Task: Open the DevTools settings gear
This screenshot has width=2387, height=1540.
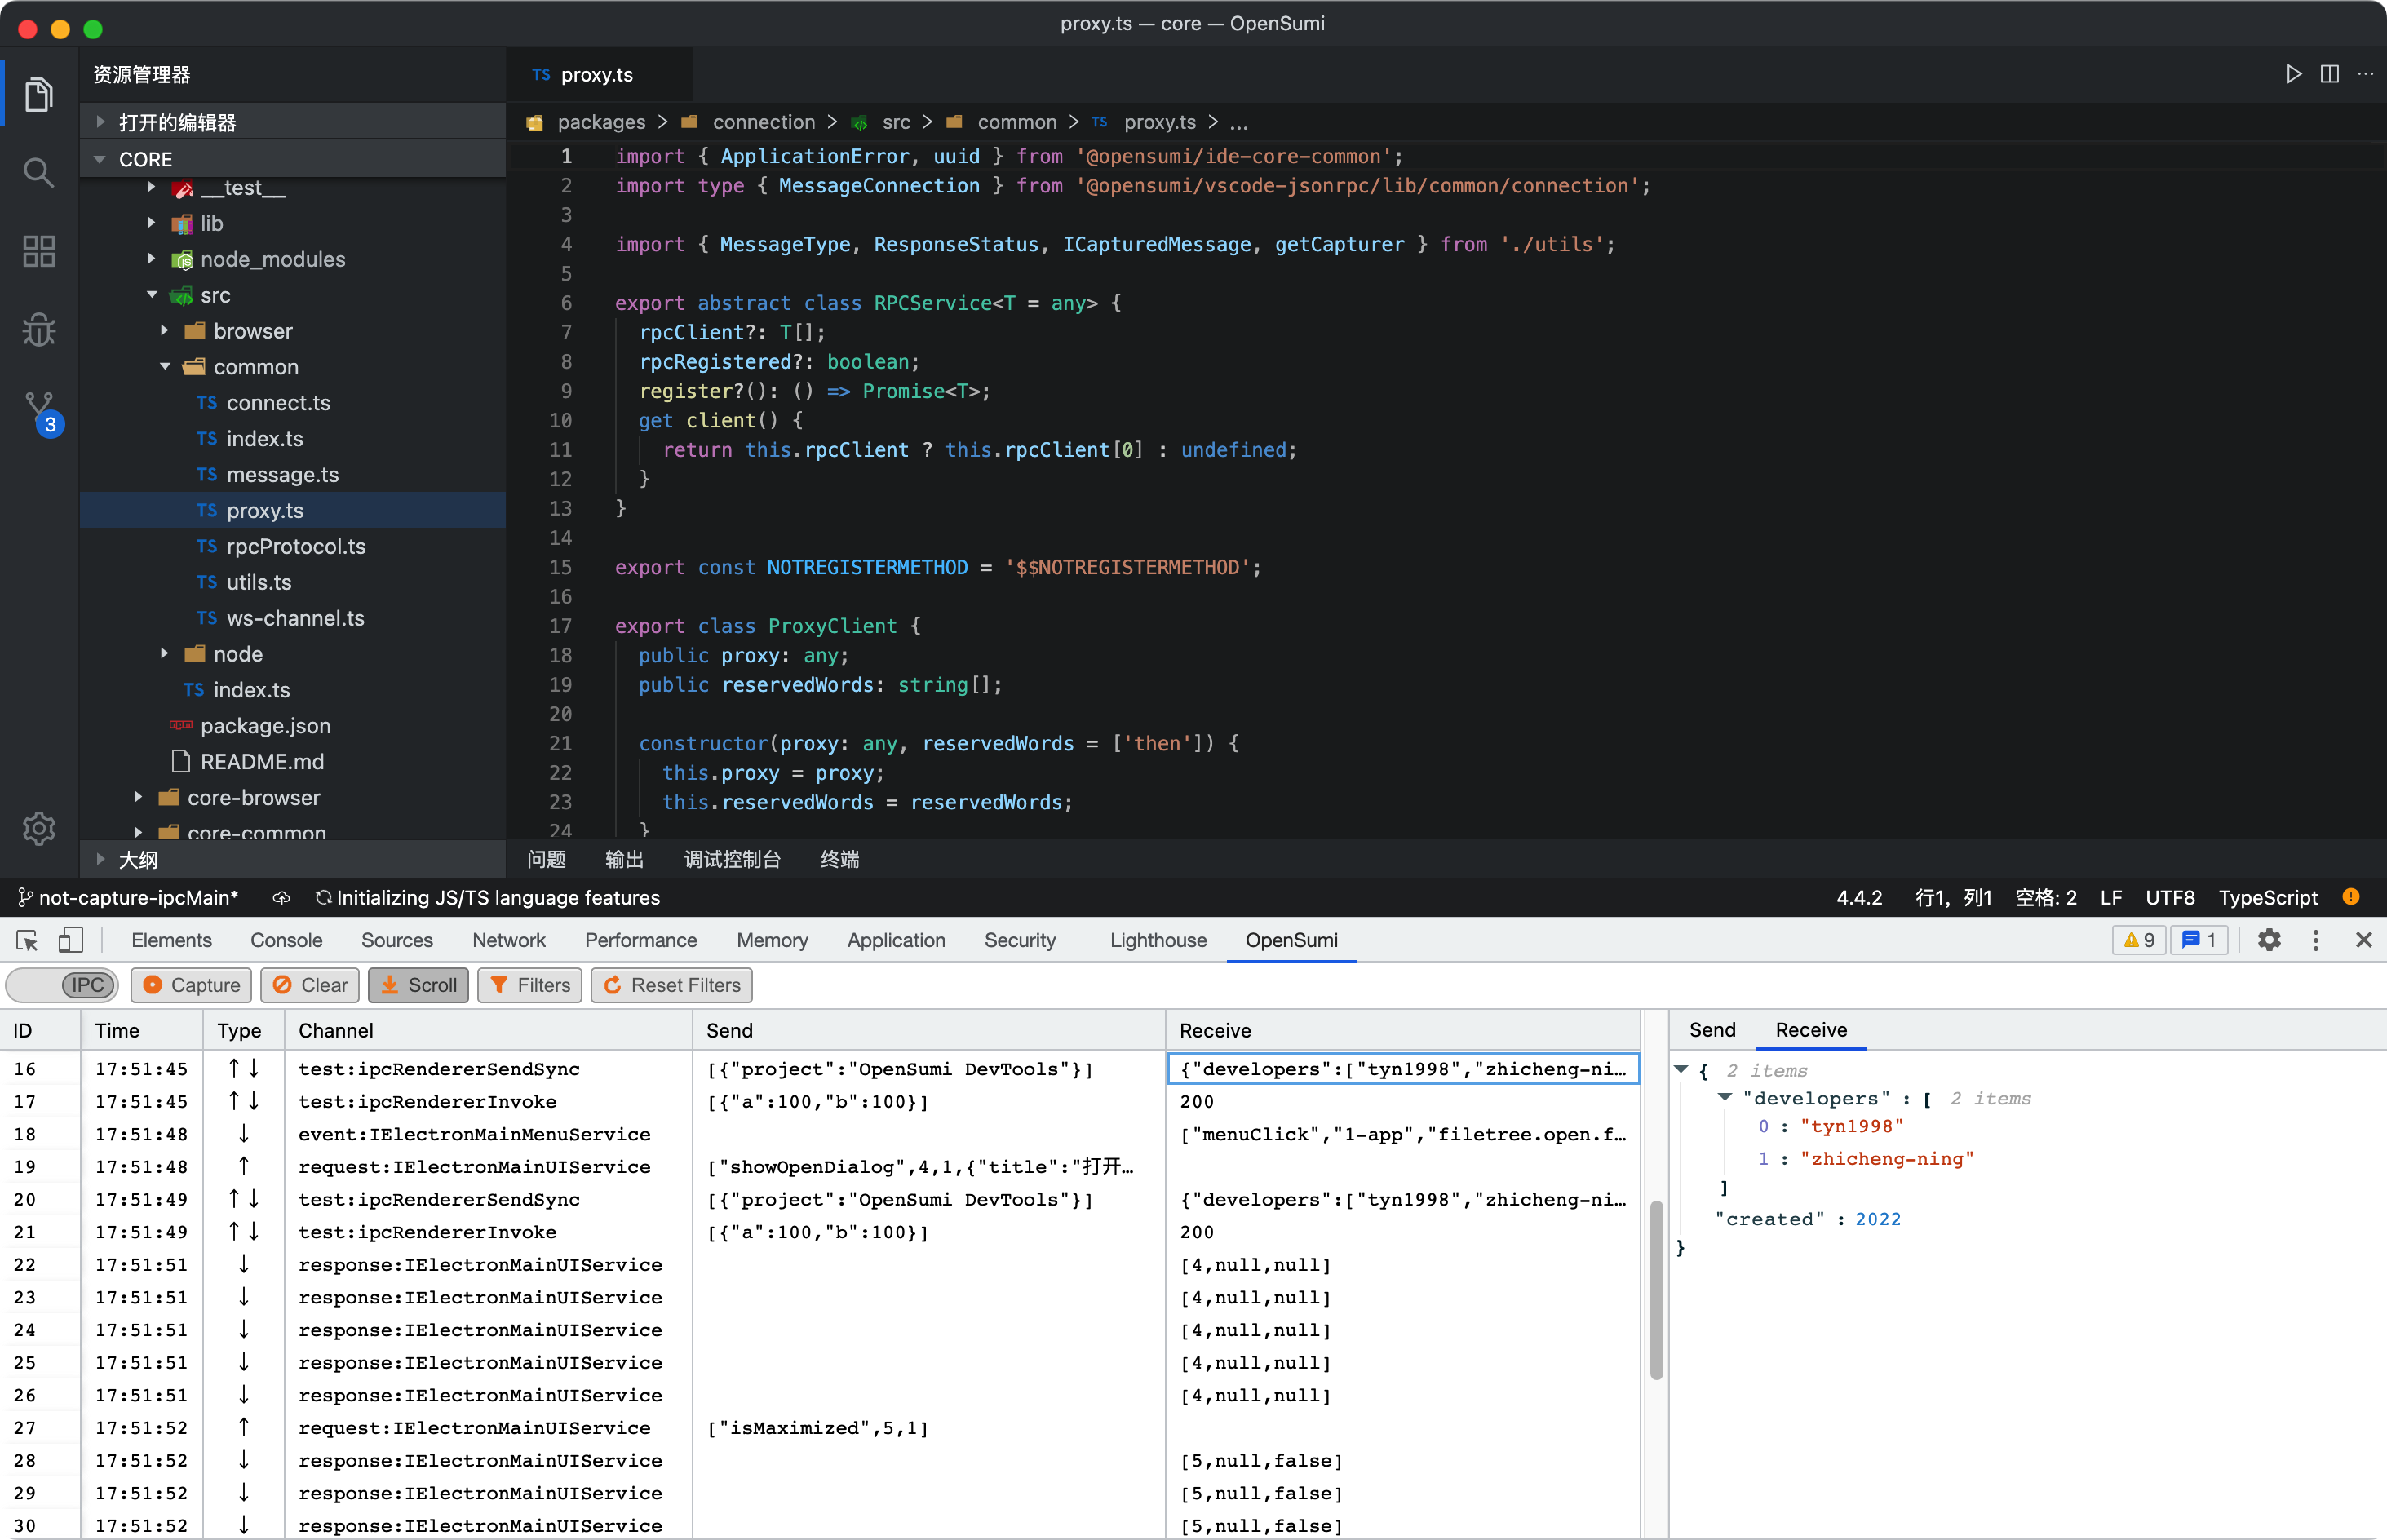Action: (2269, 940)
